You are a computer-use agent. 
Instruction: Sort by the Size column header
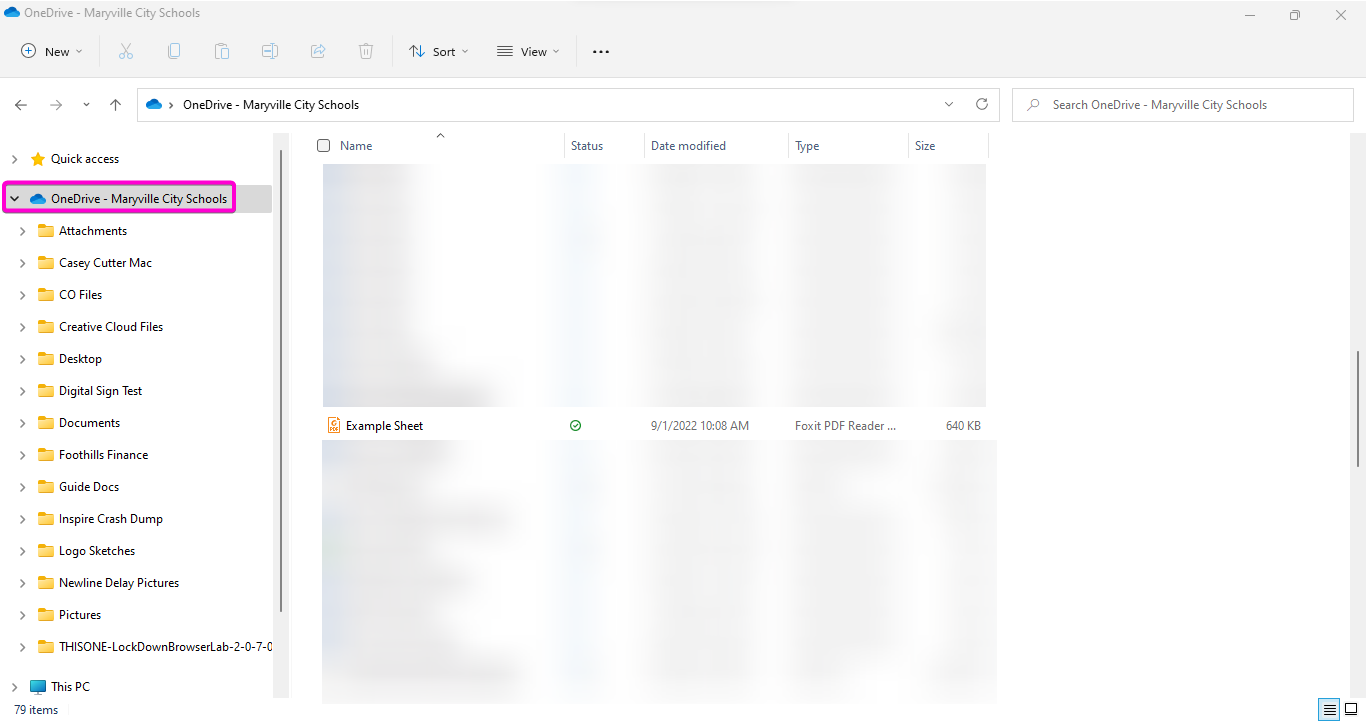[x=925, y=146]
